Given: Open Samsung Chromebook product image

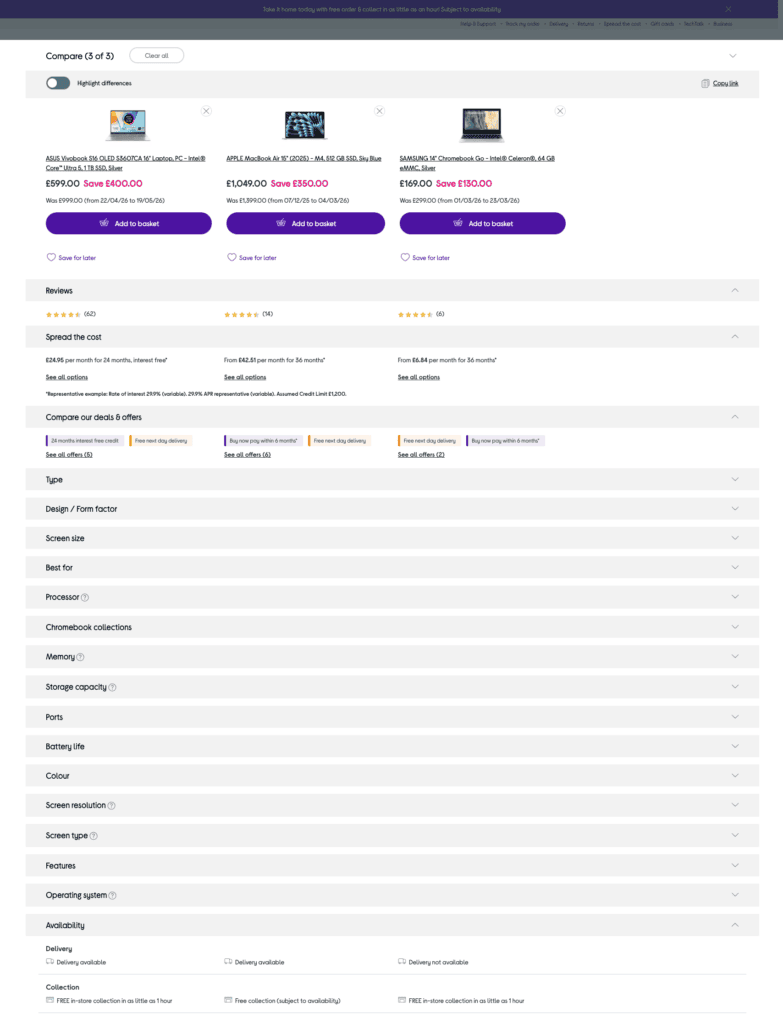Looking at the screenshot, I should (482, 125).
